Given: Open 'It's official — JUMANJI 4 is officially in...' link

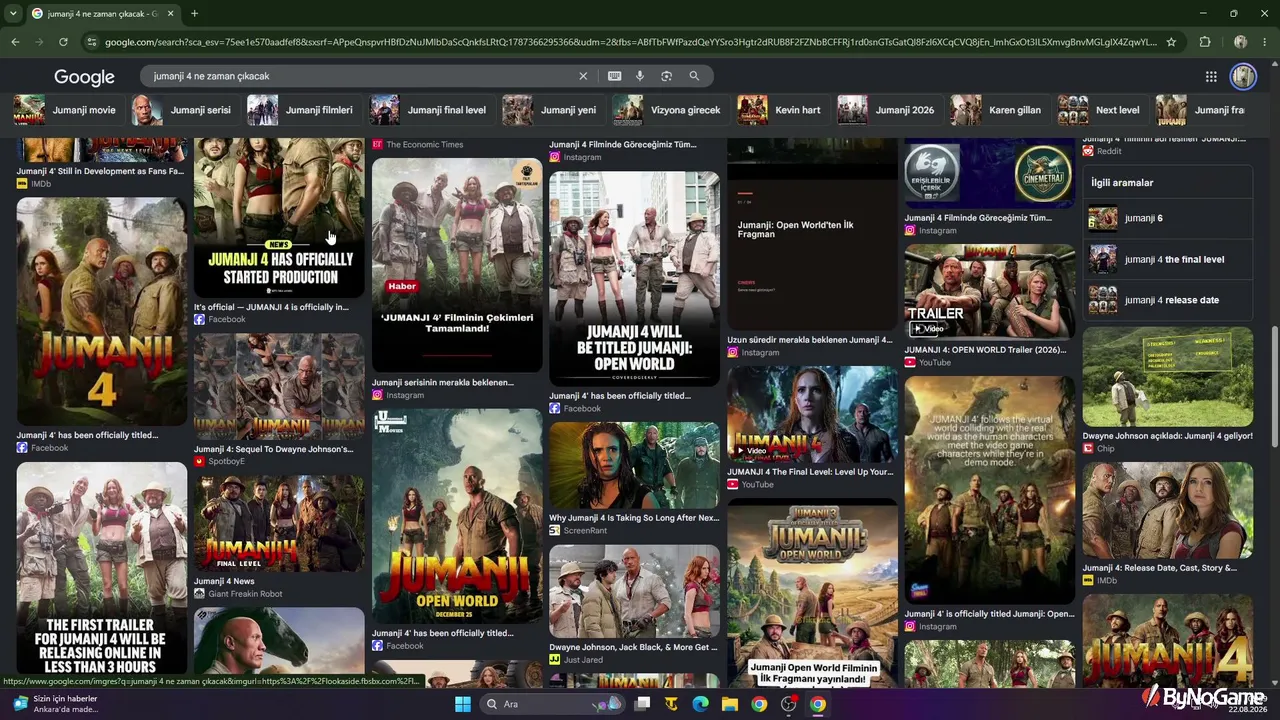Looking at the screenshot, I should click(x=271, y=307).
